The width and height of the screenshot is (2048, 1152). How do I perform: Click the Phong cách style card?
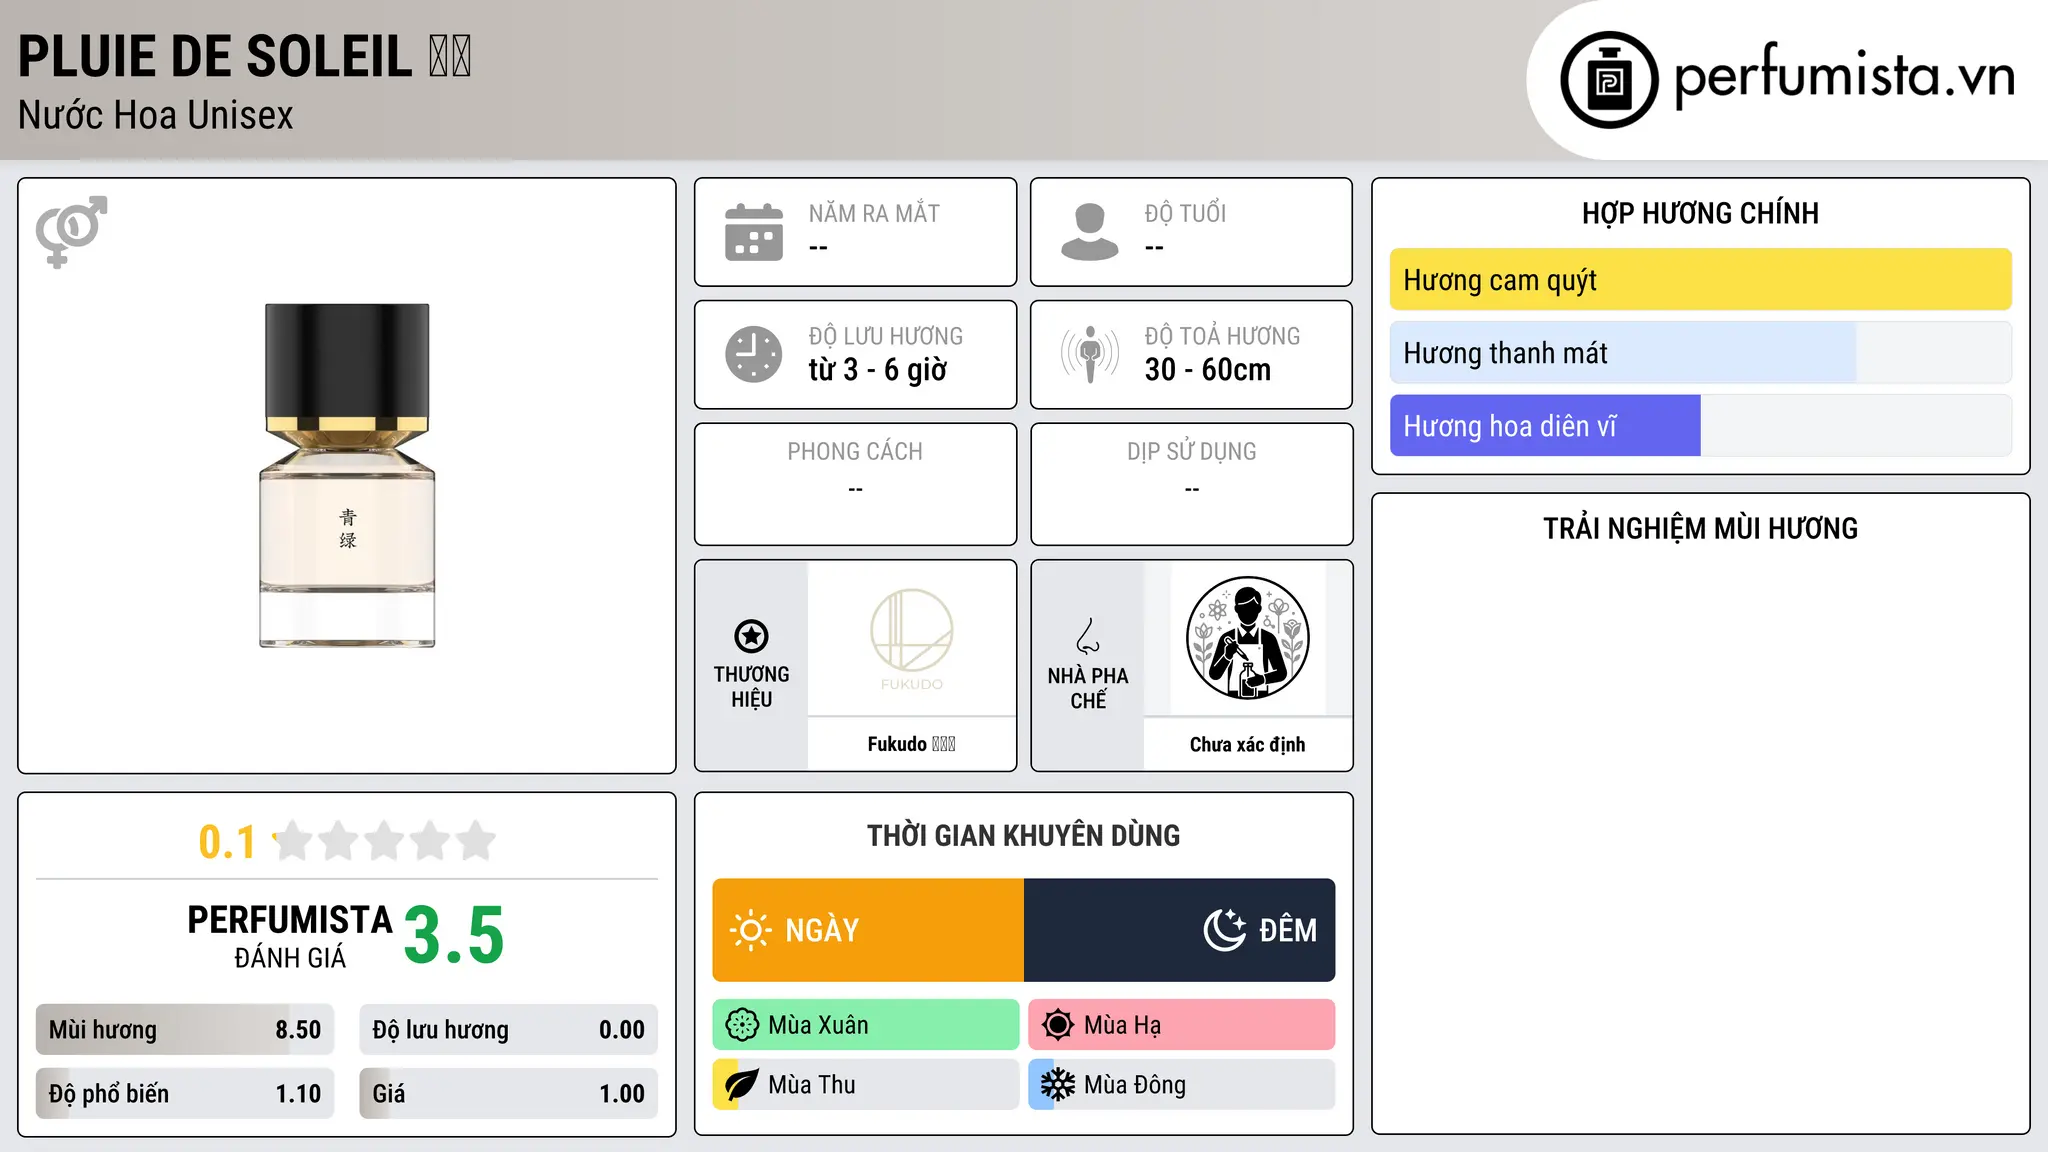856,485
